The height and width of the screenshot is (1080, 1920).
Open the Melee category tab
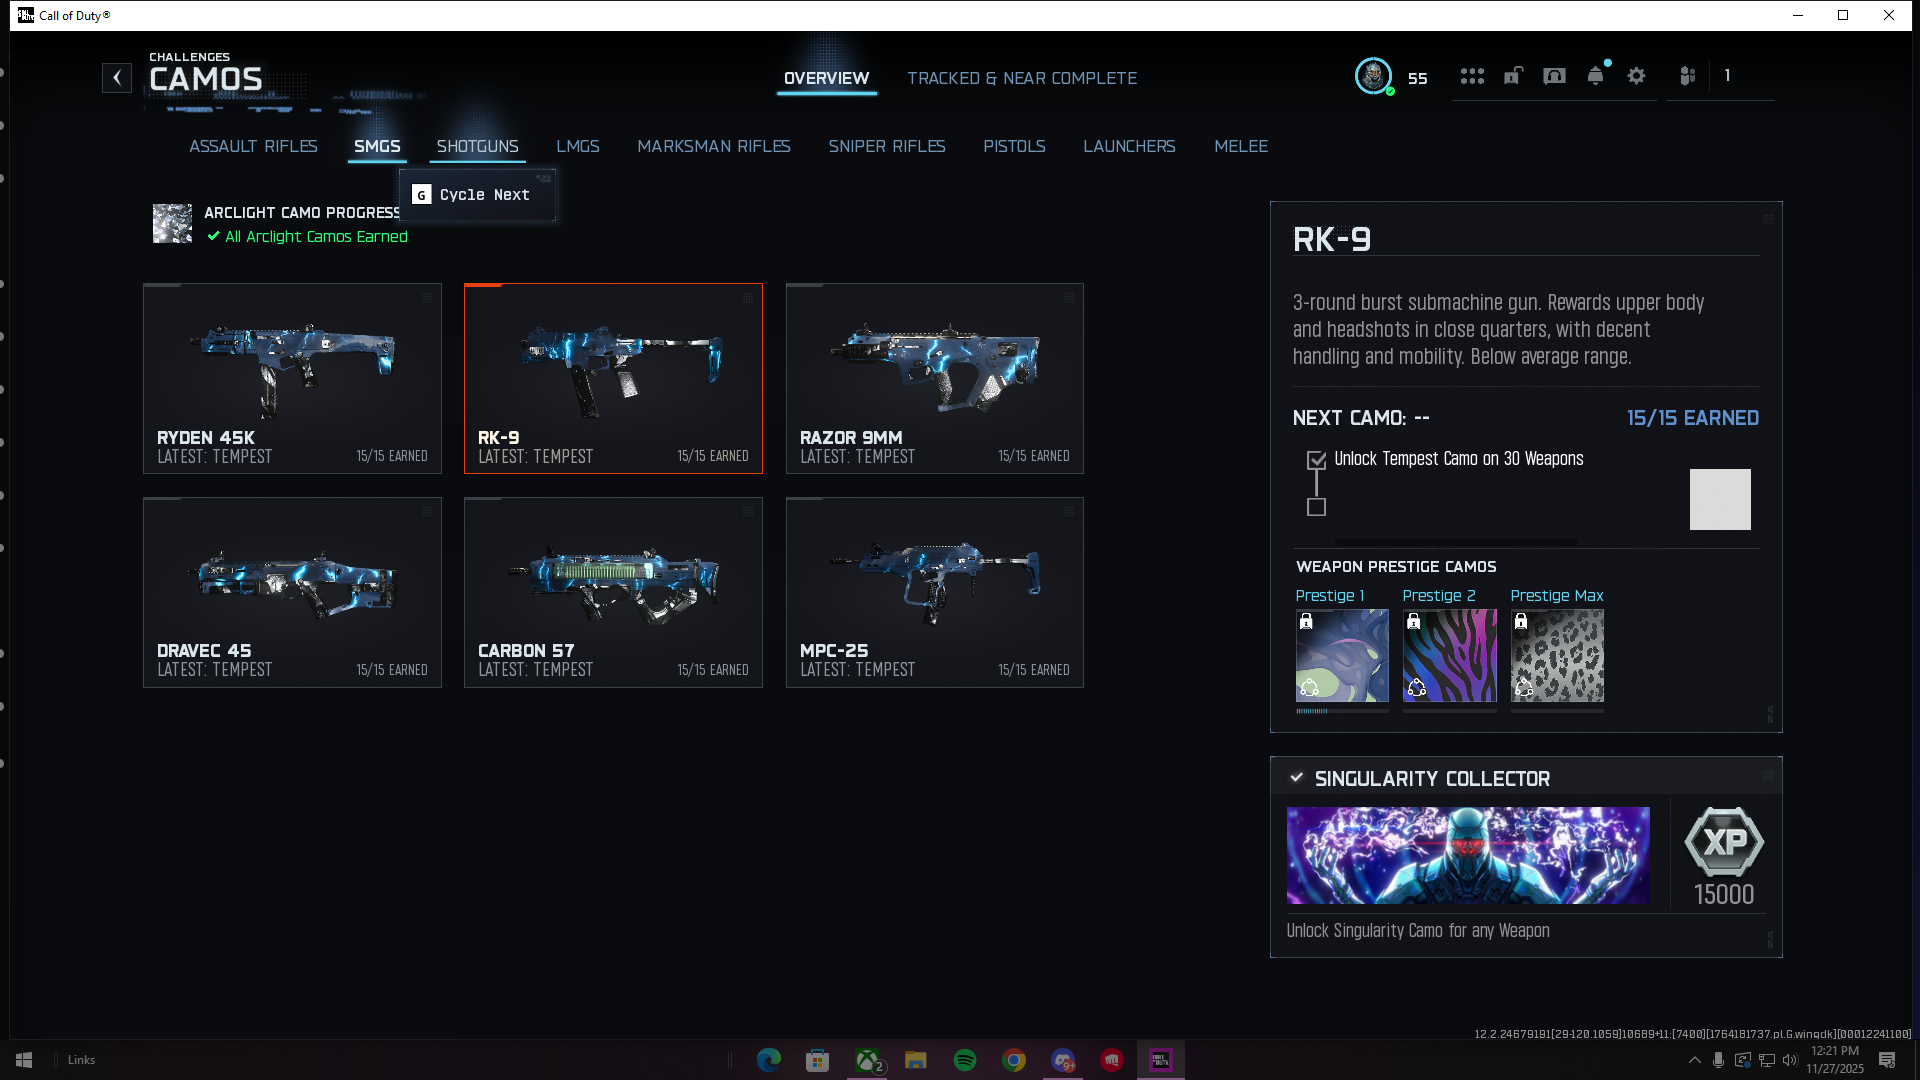(1241, 146)
